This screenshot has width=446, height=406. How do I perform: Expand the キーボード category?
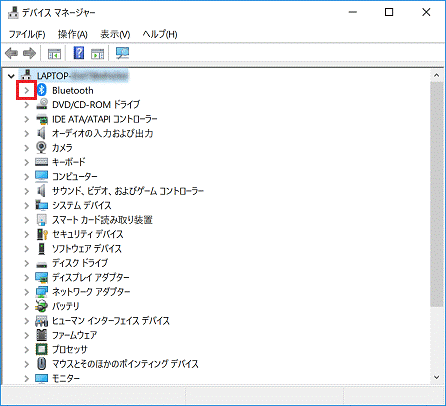tap(27, 162)
